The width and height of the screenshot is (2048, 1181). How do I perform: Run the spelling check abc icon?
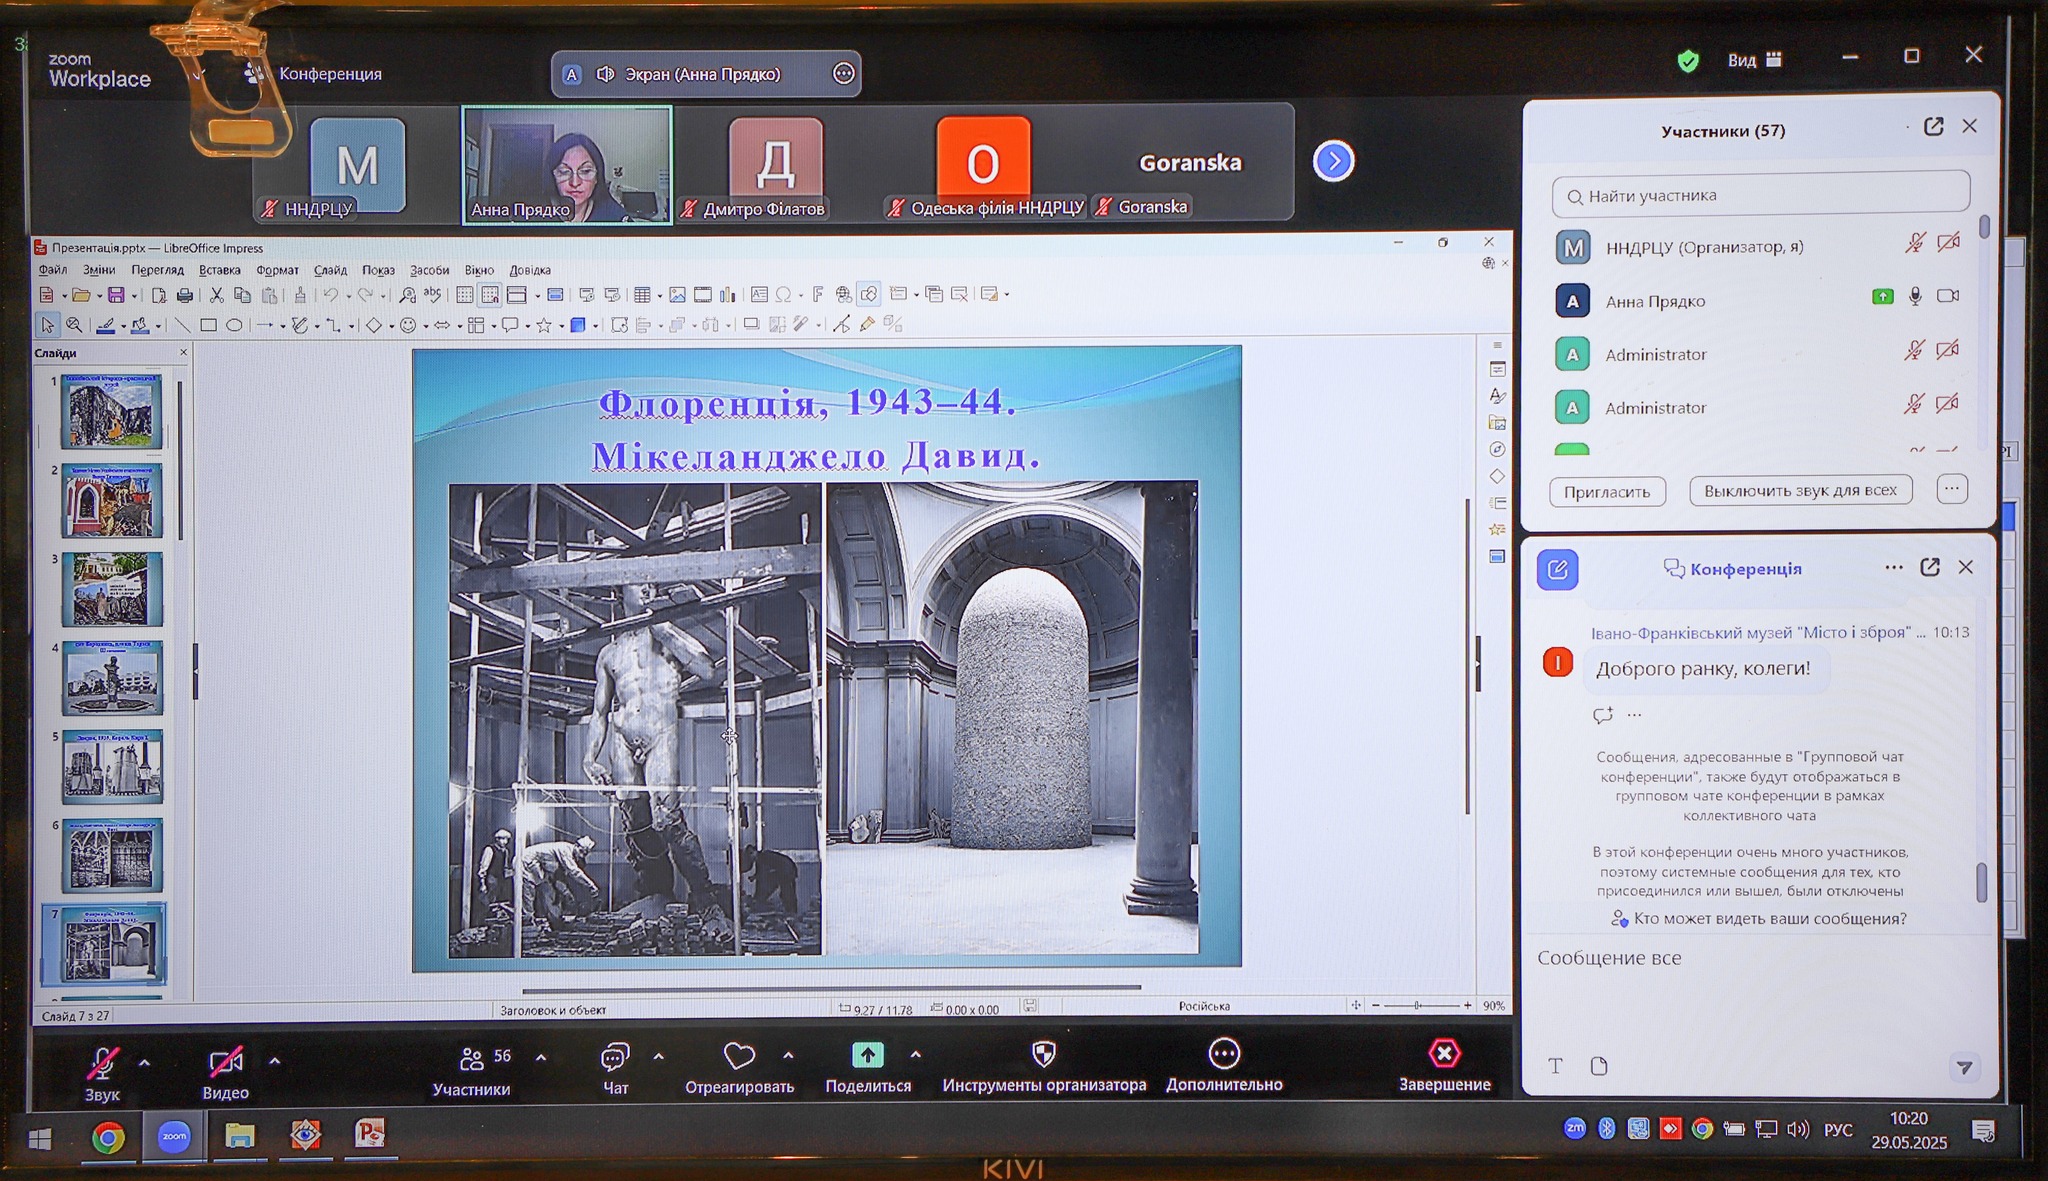click(432, 294)
